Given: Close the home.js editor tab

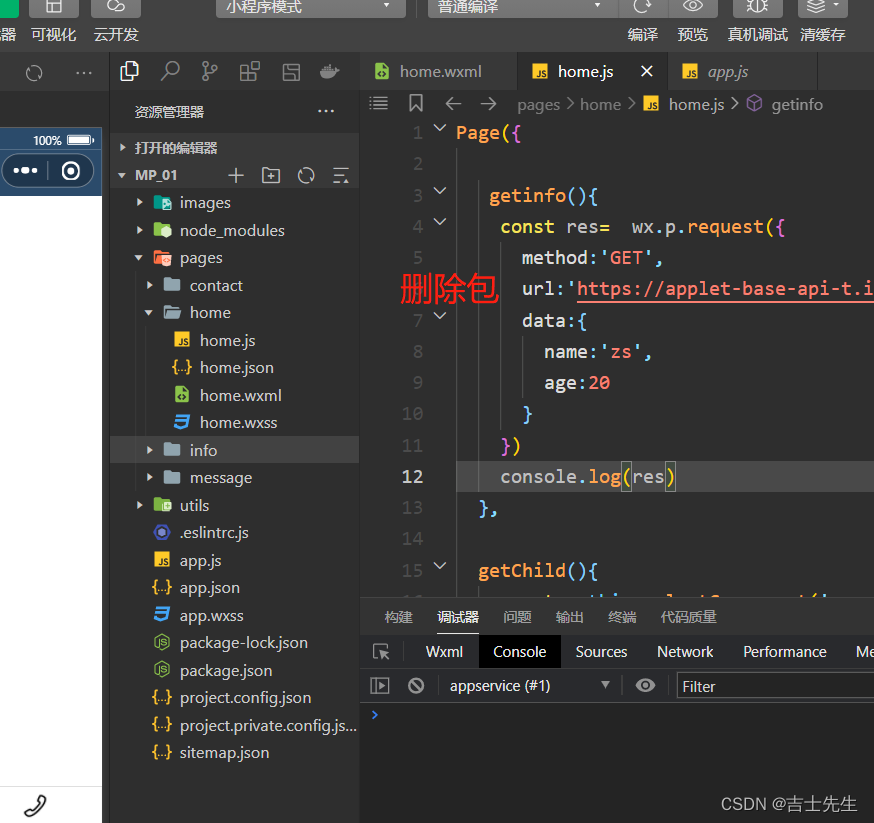Looking at the screenshot, I should pyautogui.click(x=647, y=71).
